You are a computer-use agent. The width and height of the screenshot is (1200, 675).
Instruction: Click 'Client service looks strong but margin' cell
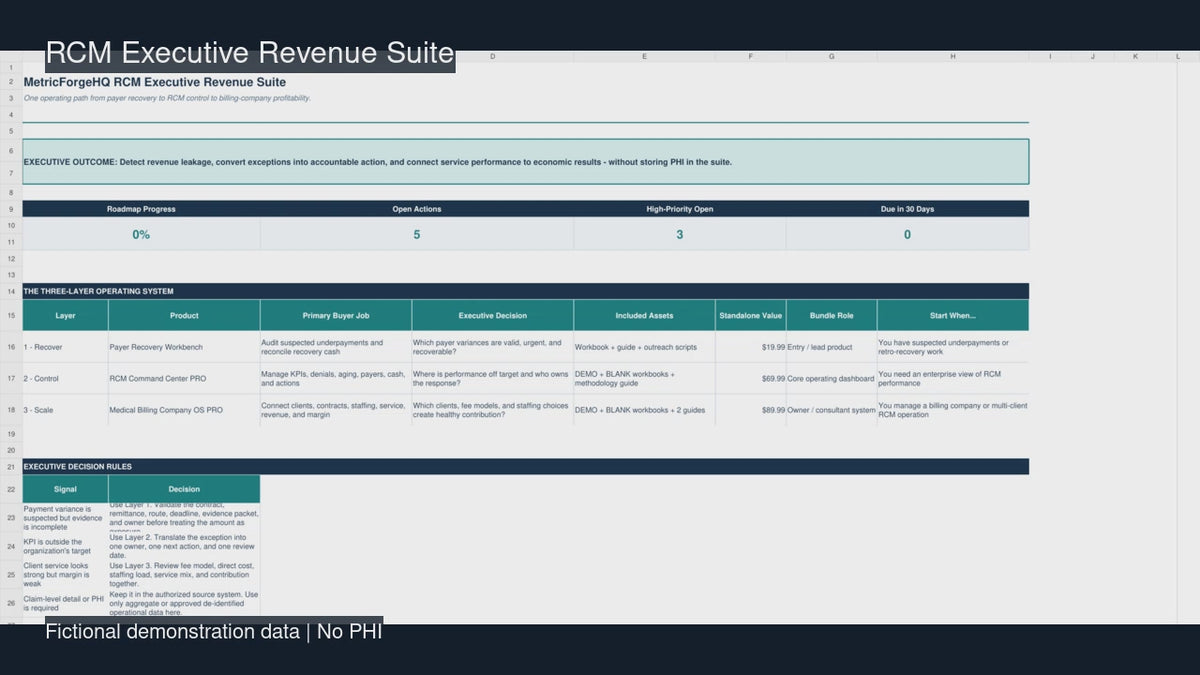tap(65, 574)
